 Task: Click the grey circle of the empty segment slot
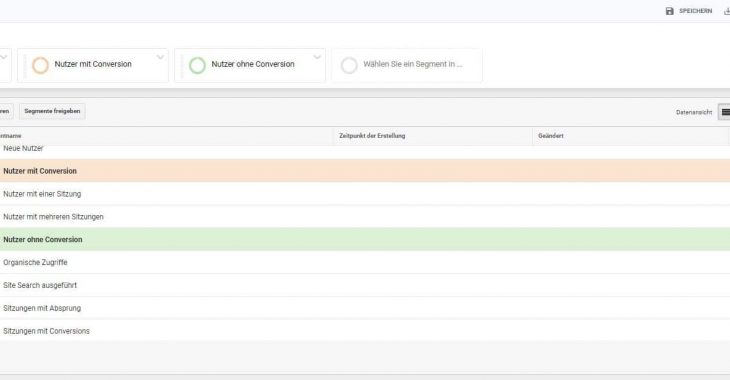pos(349,65)
